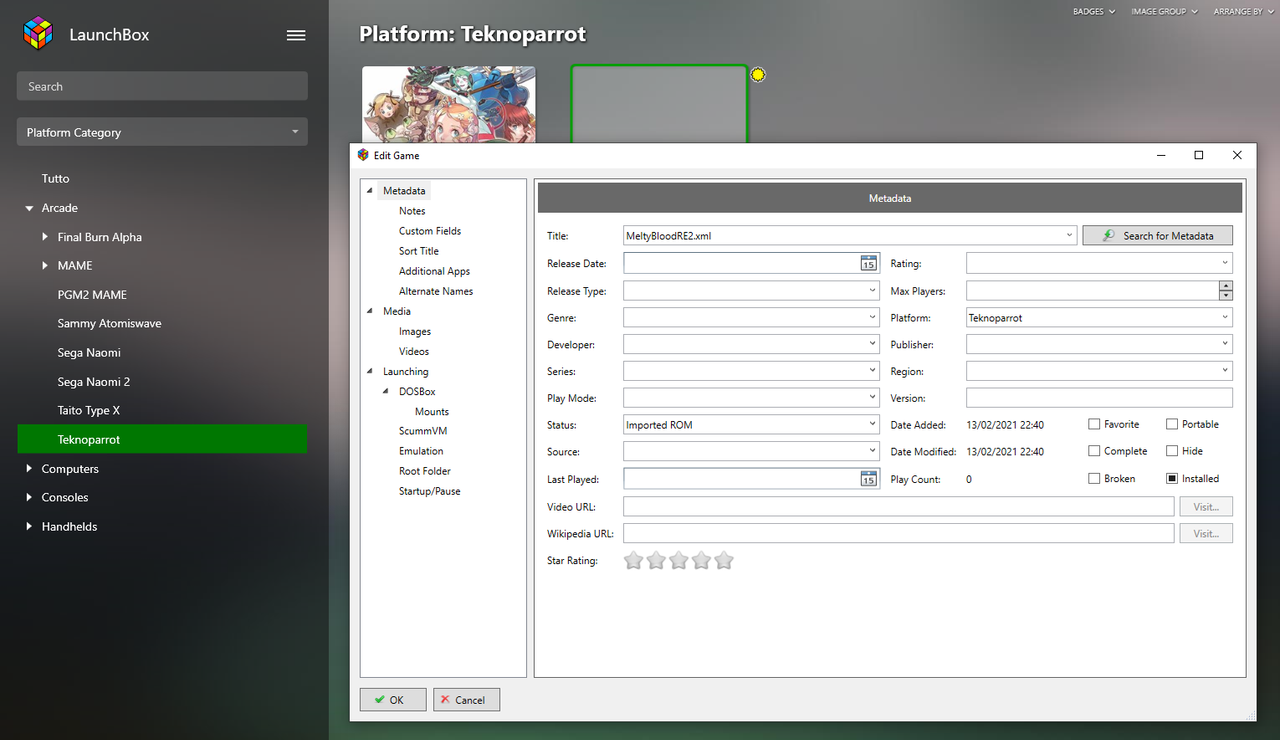Click the first game cover thumbnail

(x=448, y=104)
